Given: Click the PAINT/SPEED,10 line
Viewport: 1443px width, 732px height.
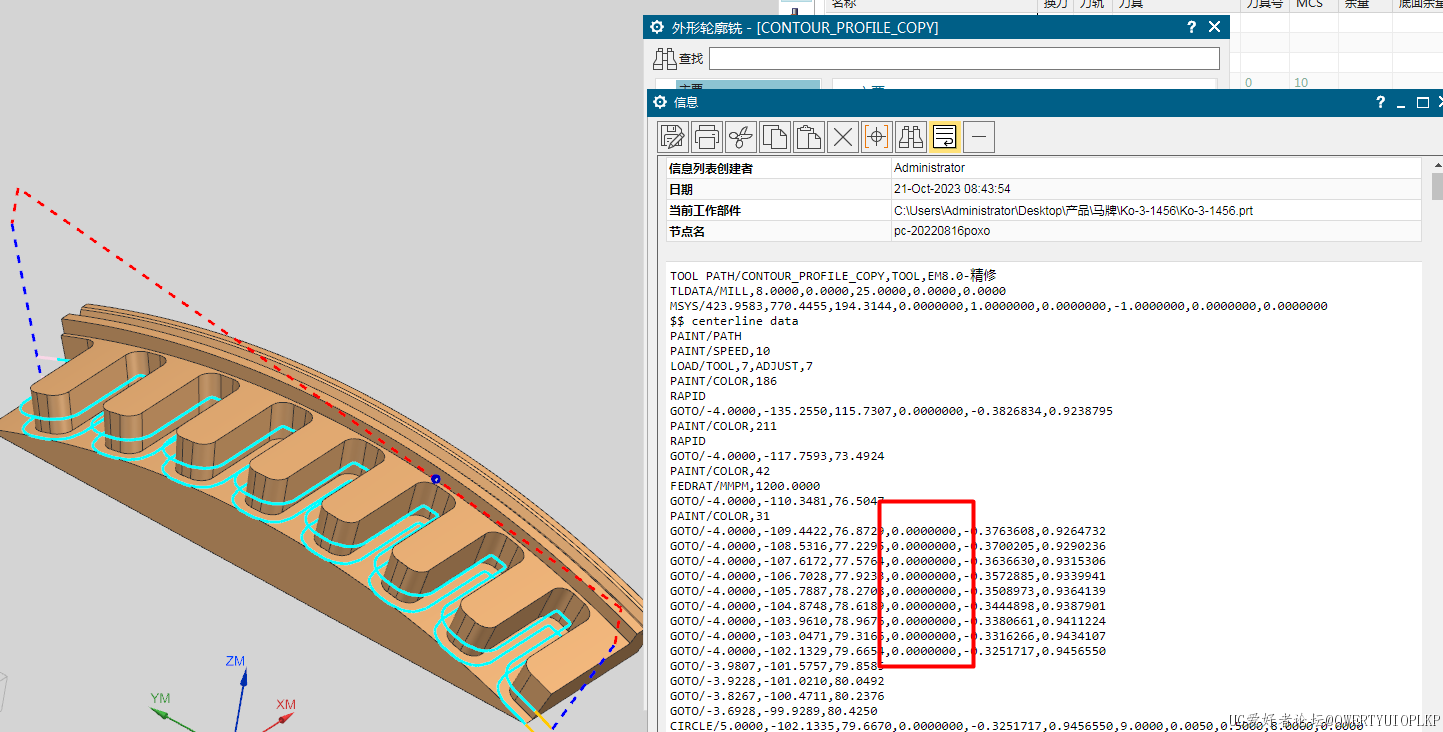Looking at the screenshot, I should click(x=720, y=351).
